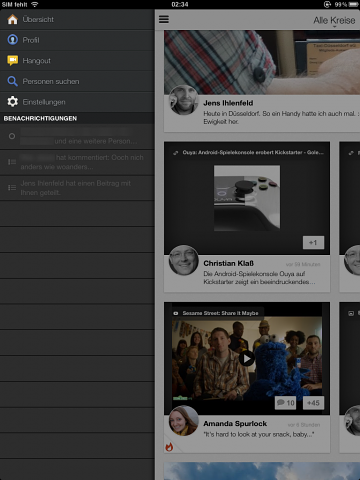Tap the +1 button on Ouya post
Viewport: 360px width, 480px height.
(313, 243)
